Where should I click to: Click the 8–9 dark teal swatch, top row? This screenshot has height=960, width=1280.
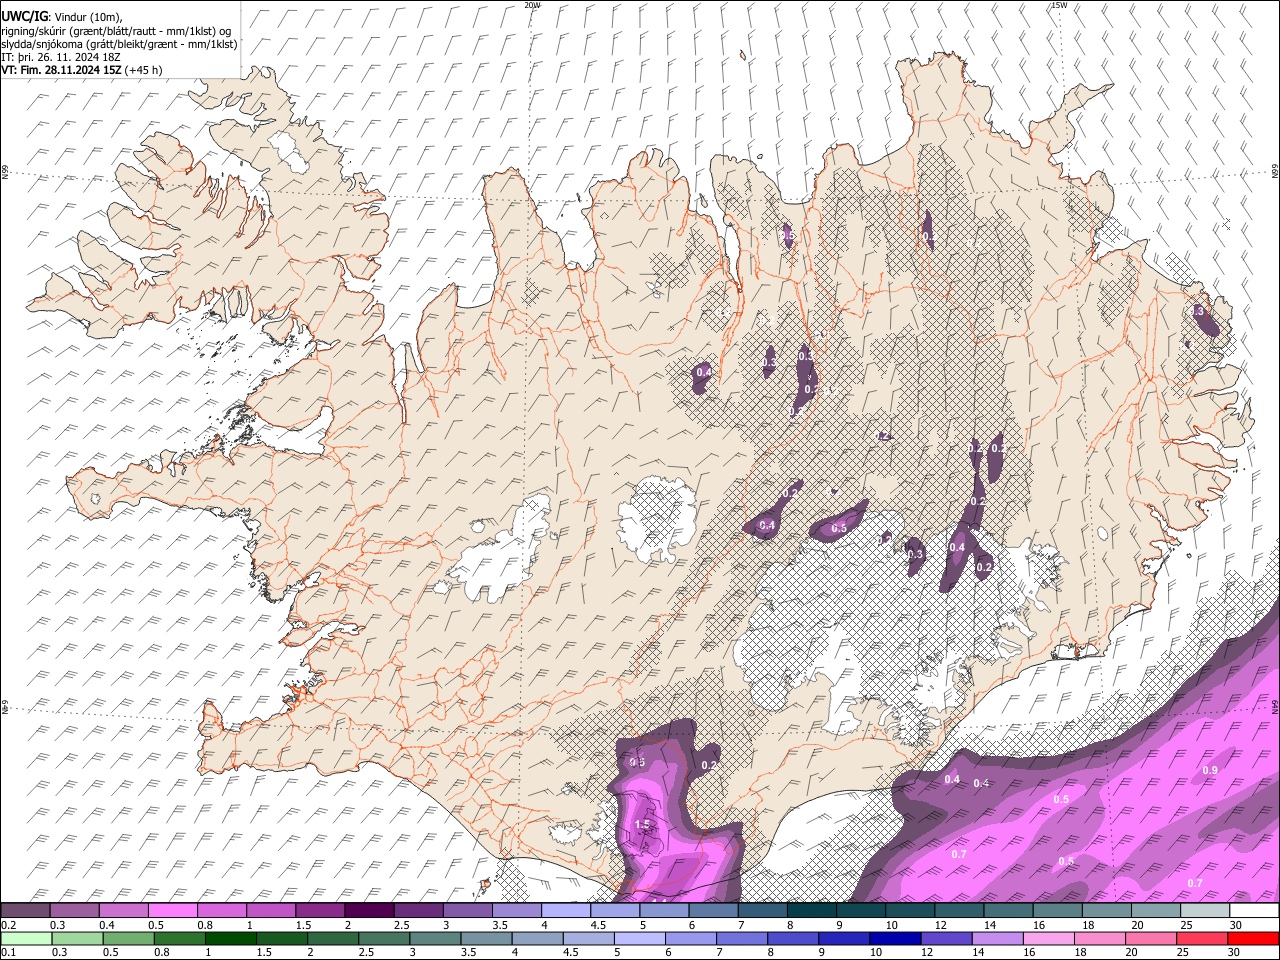[812, 911]
